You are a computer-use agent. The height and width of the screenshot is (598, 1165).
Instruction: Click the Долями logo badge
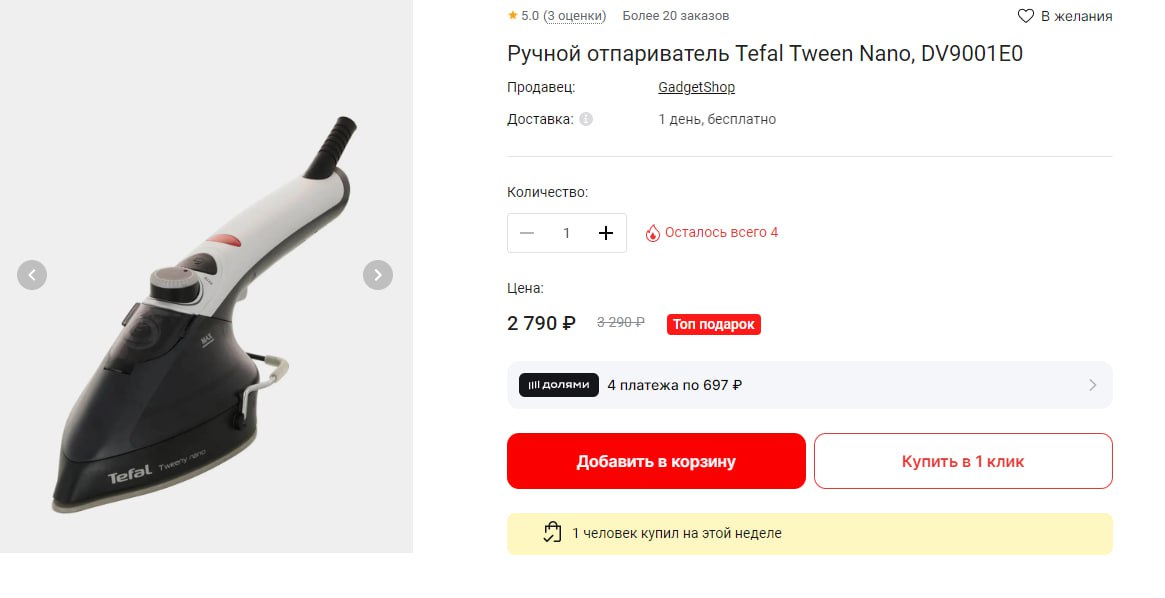559,385
